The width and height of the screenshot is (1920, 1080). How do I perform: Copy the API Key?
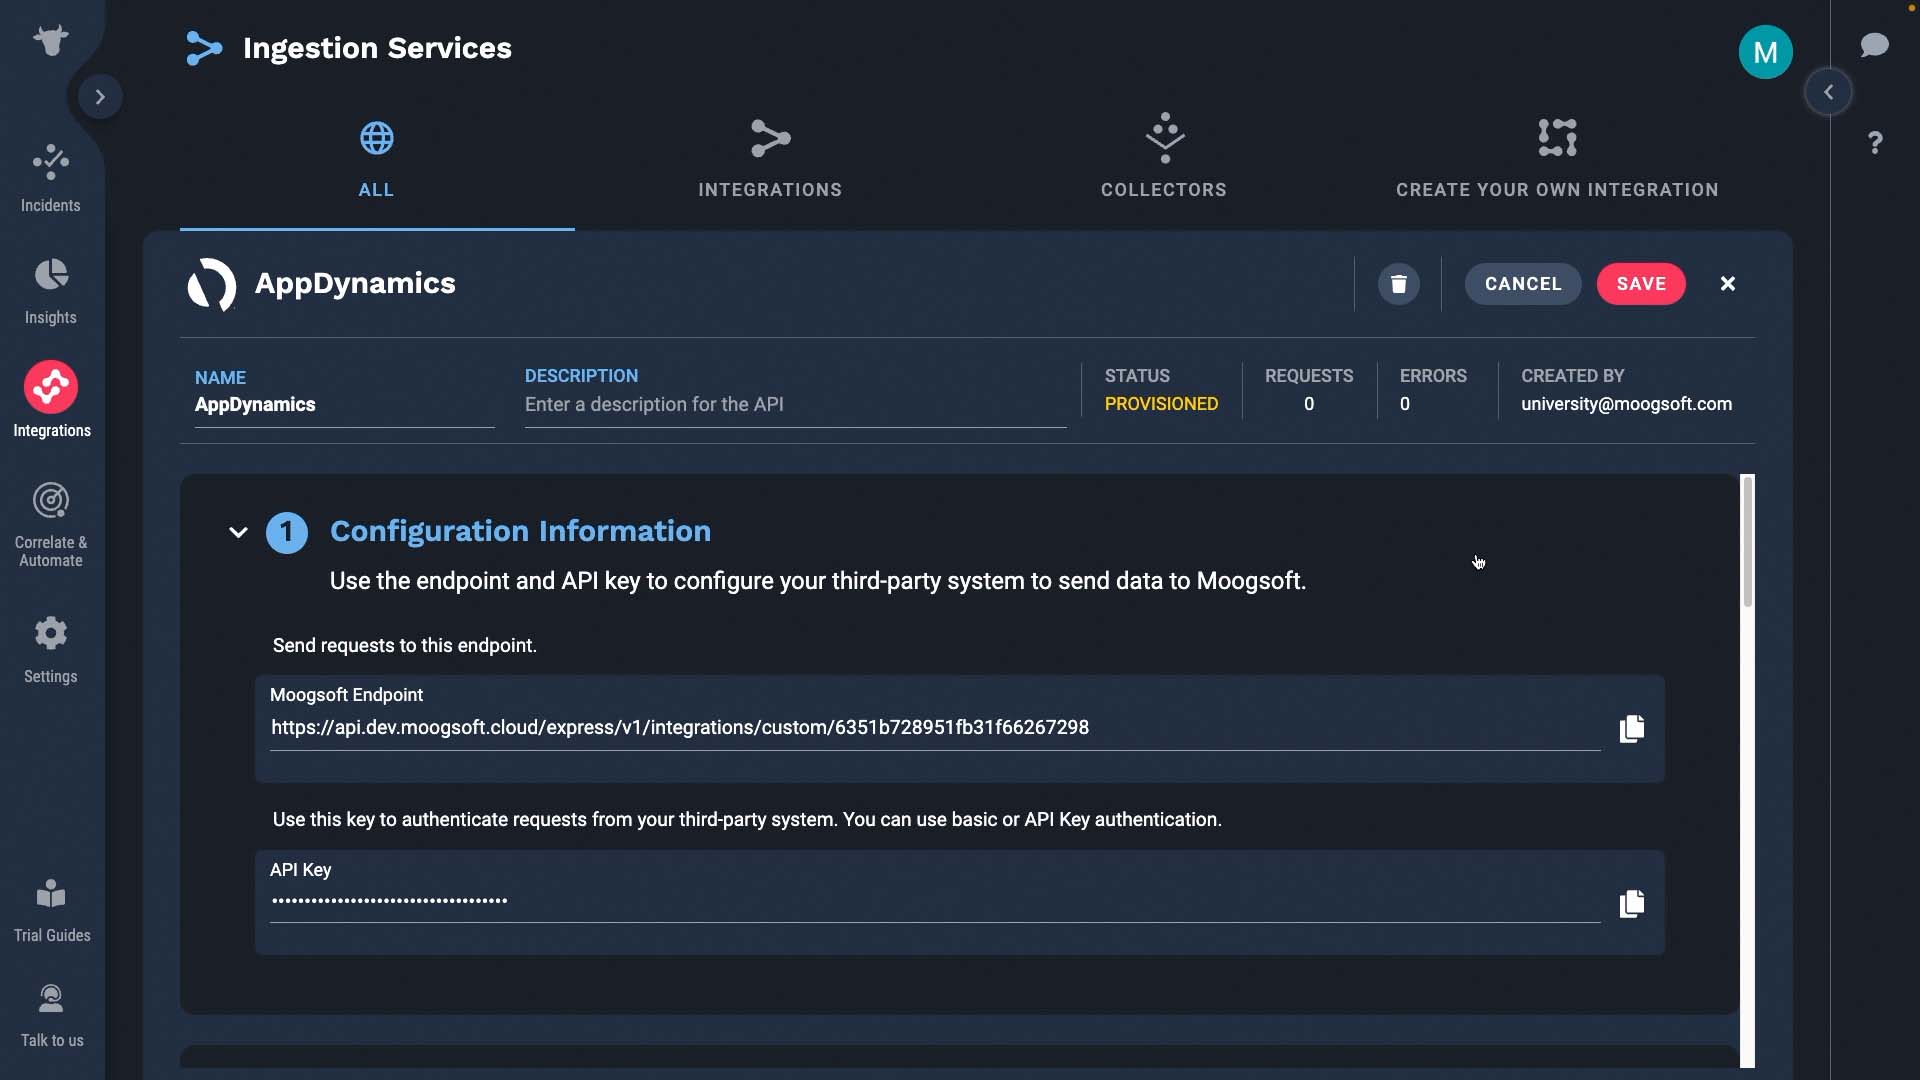(1631, 904)
